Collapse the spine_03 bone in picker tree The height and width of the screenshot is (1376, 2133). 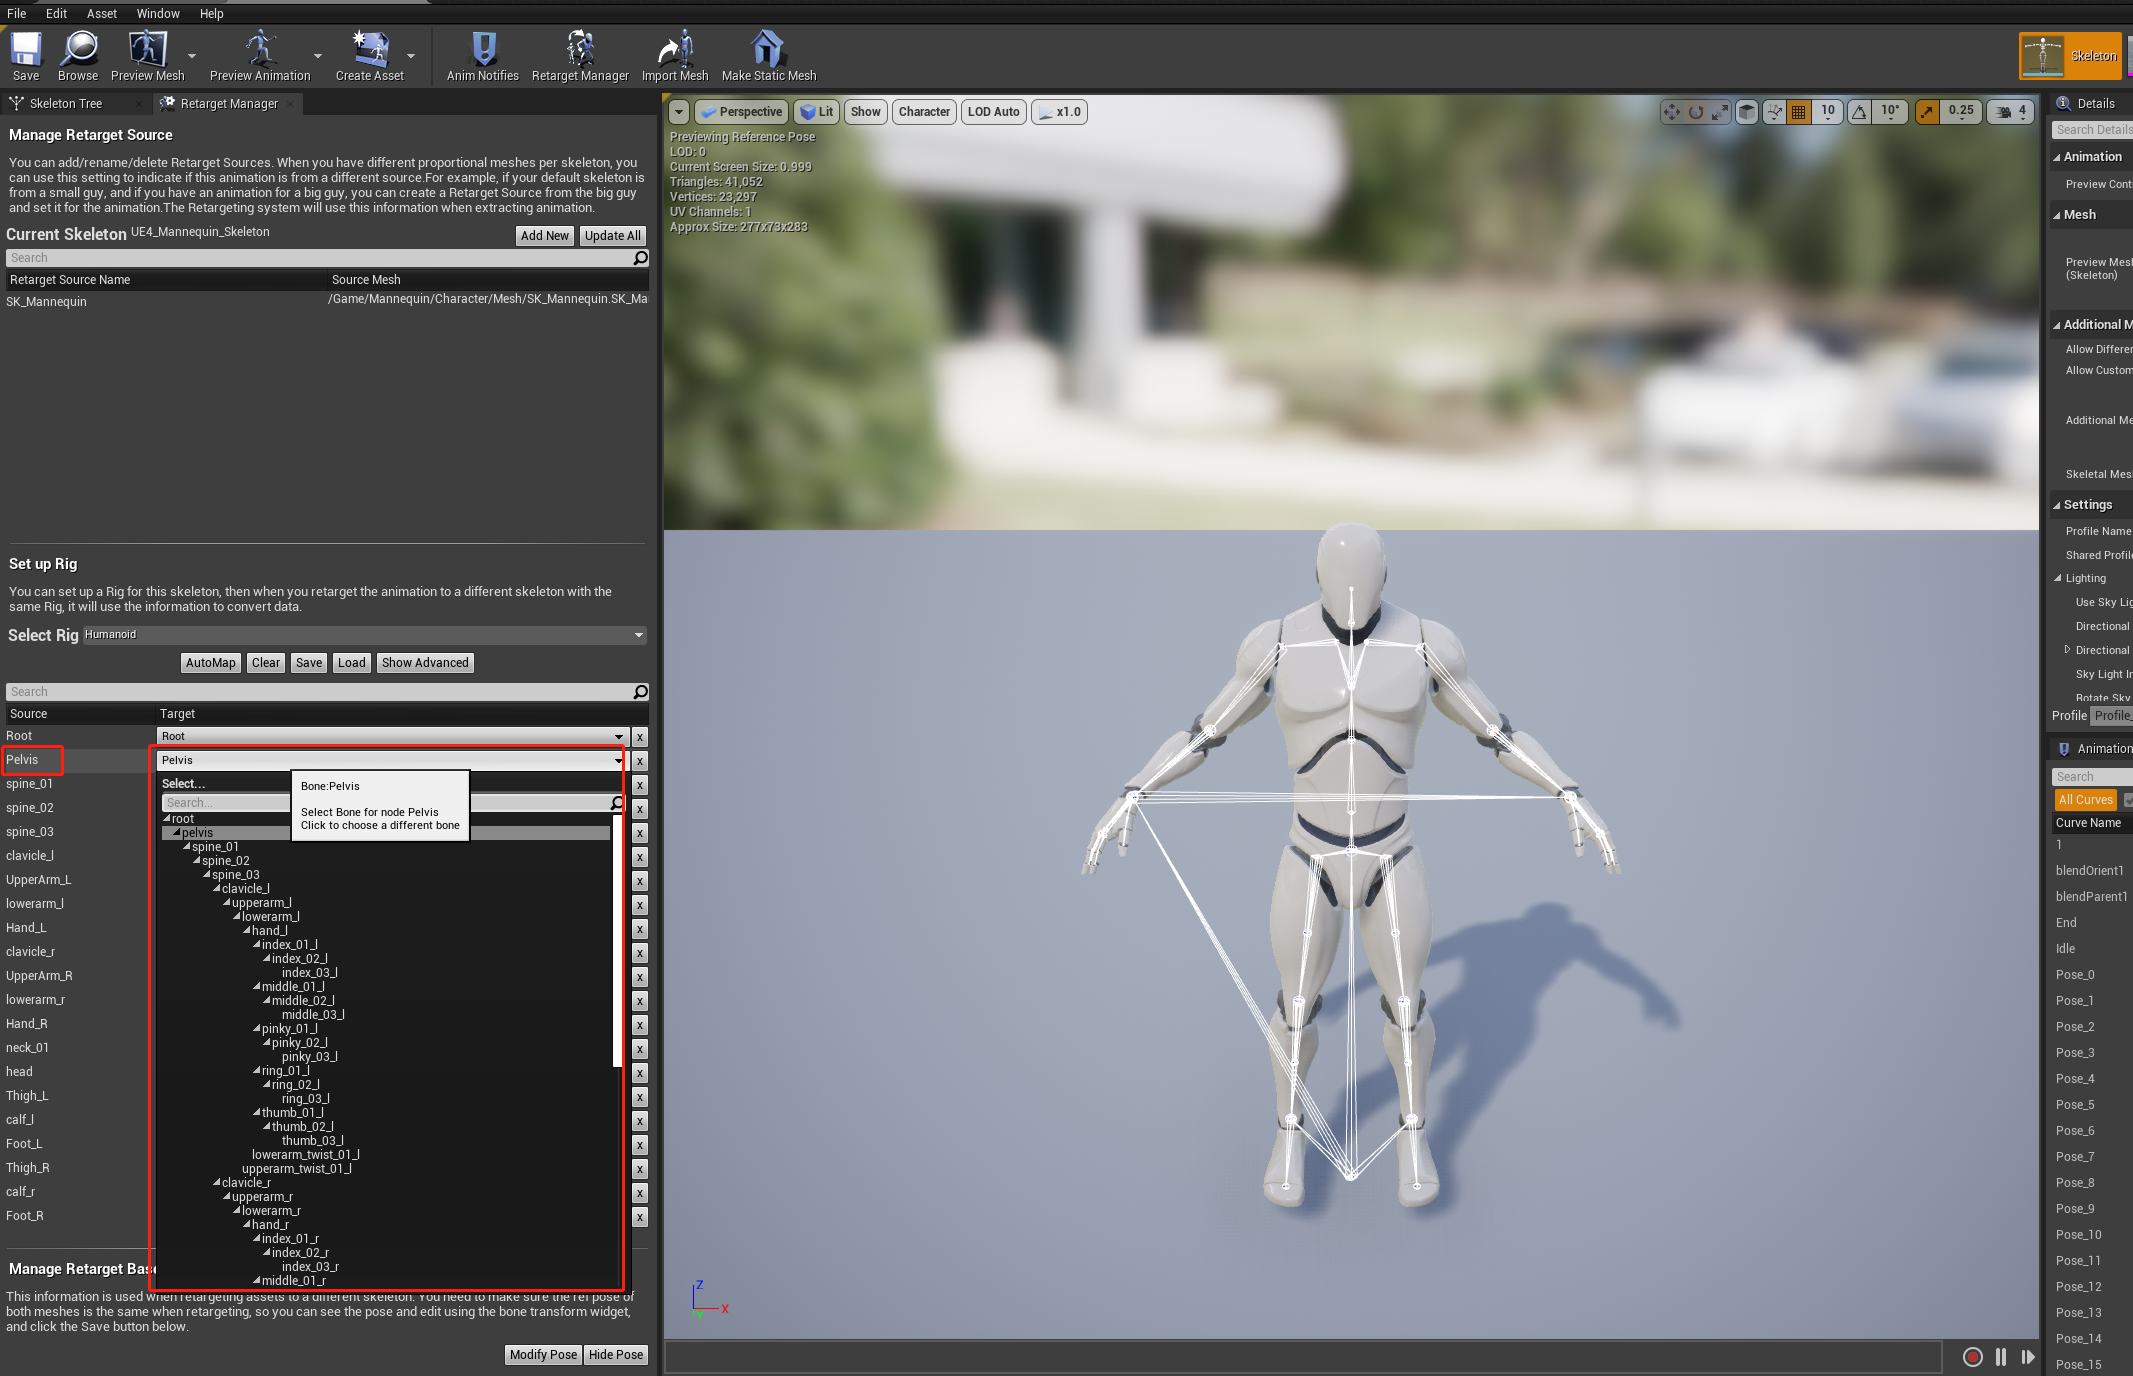pos(207,874)
